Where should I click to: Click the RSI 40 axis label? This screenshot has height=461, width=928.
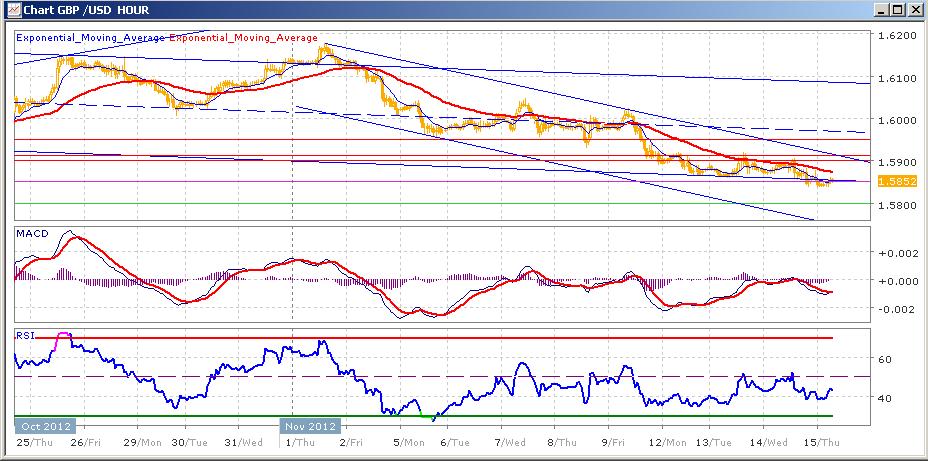coord(885,398)
